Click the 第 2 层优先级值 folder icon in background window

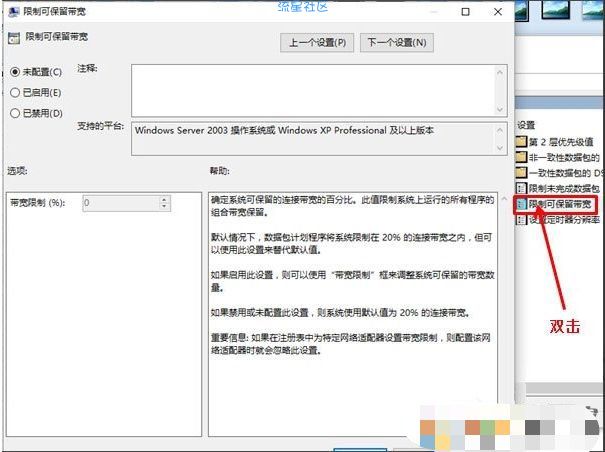[521, 142]
